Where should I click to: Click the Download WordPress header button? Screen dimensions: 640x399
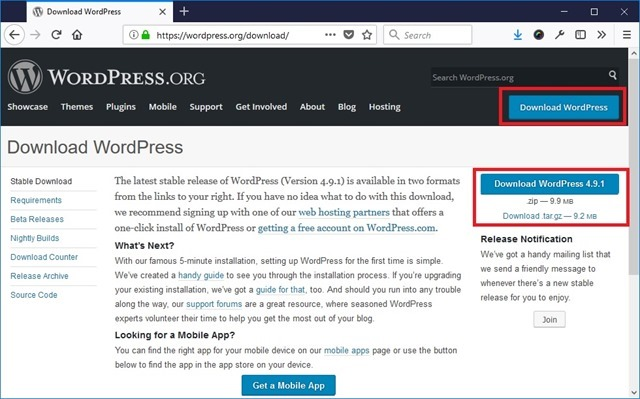click(x=563, y=107)
